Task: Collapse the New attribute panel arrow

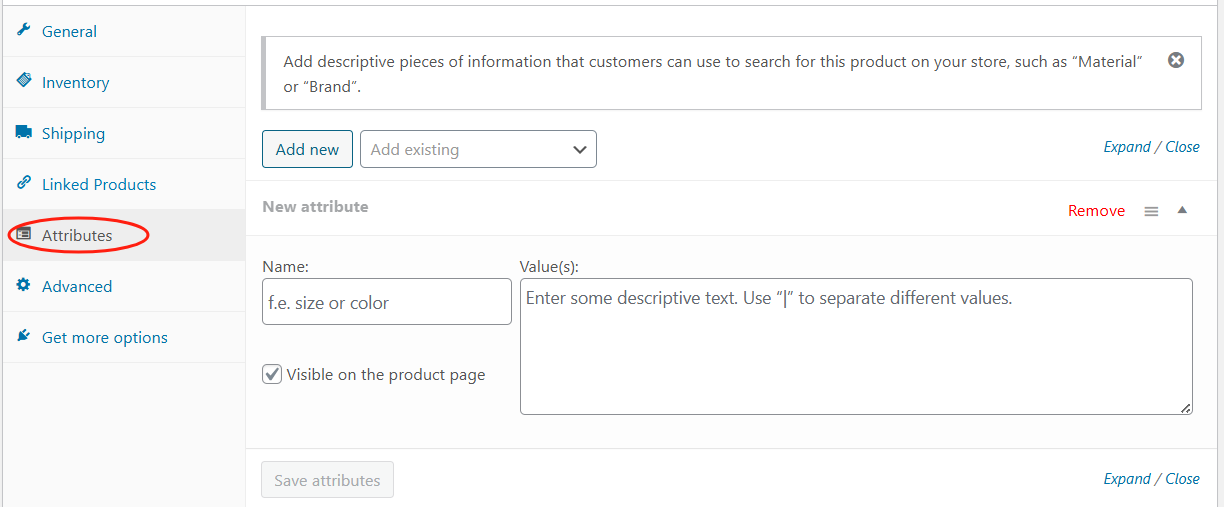Action: pyautogui.click(x=1182, y=210)
